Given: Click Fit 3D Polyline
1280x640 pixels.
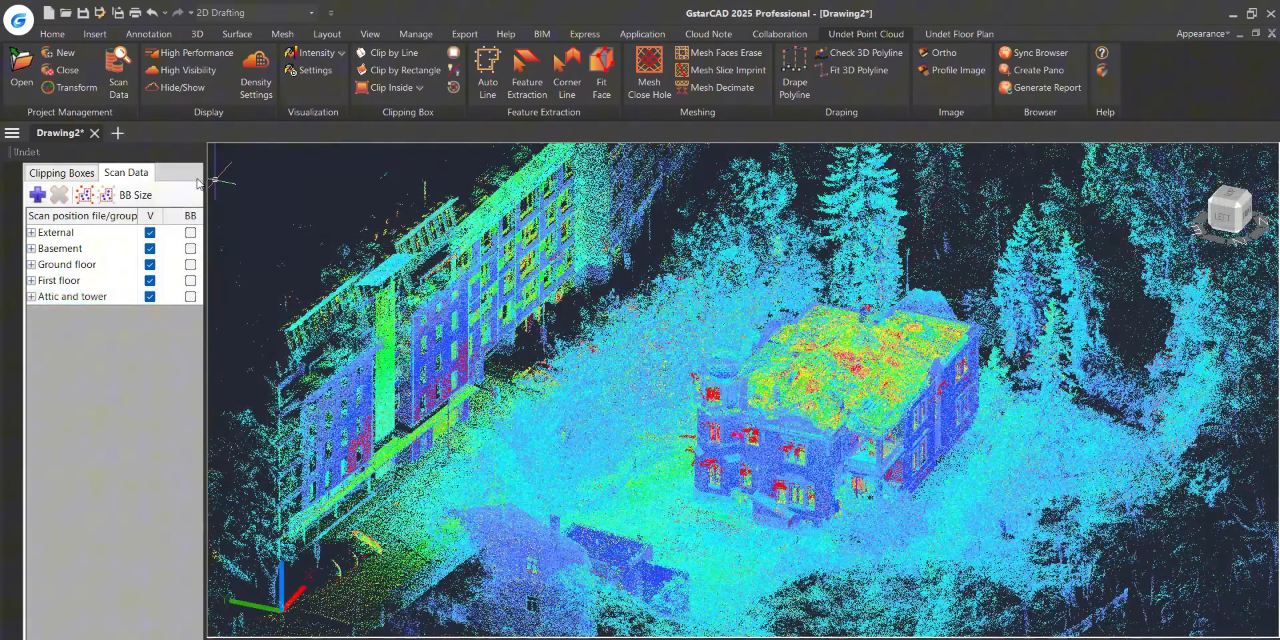Looking at the screenshot, I should [851, 70].
